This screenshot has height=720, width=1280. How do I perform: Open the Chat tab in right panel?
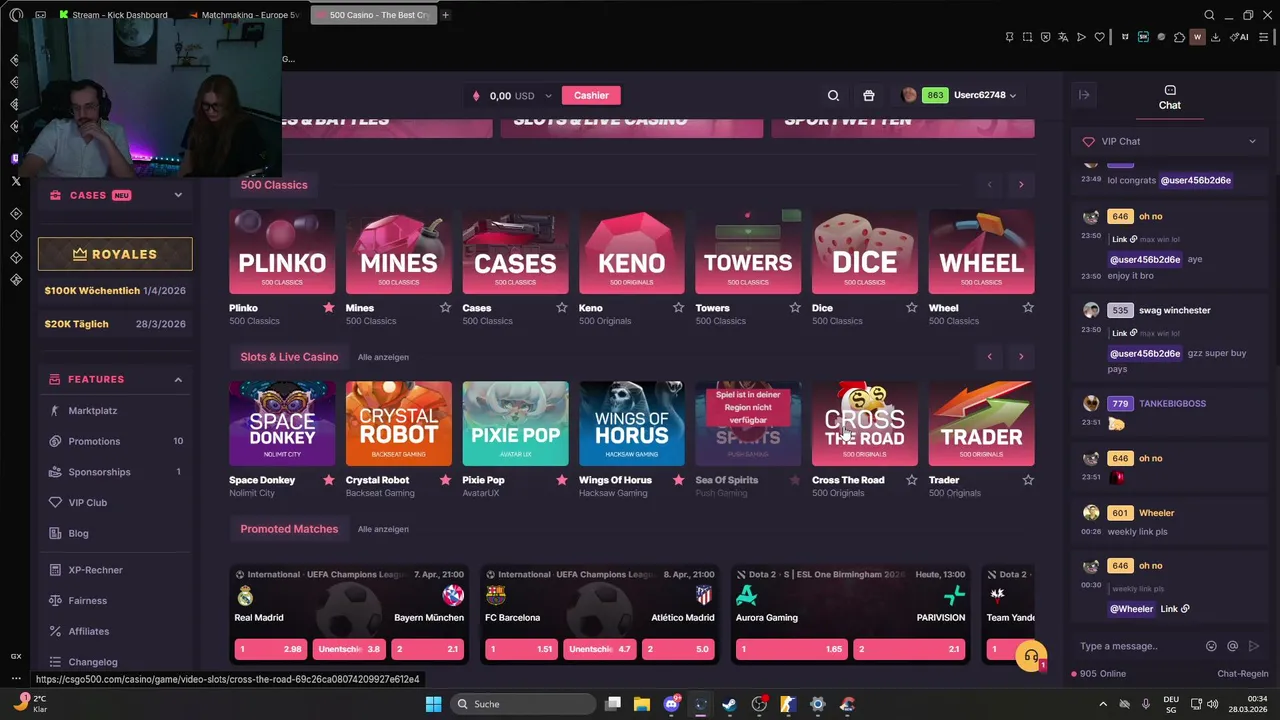pyautogui.click(x=1169, y=97)
